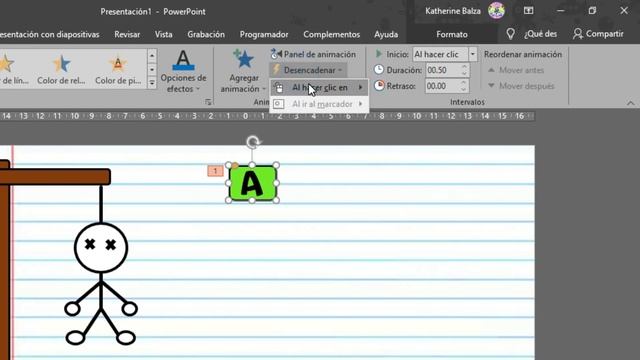Click the Retraso value field
This screenshot has width=640, height=360.
(442, 86)
